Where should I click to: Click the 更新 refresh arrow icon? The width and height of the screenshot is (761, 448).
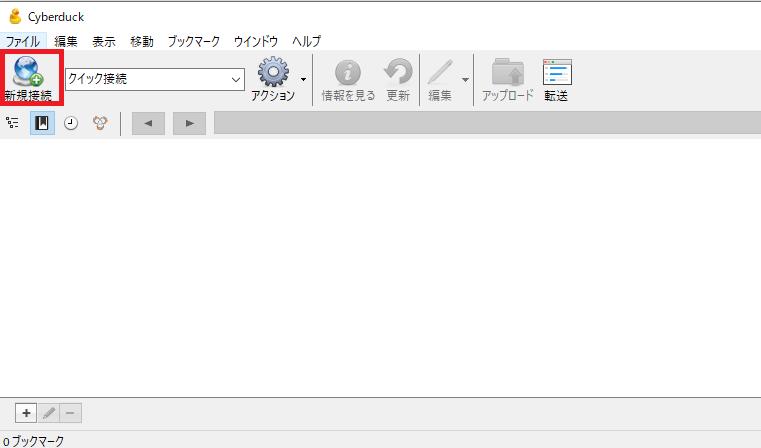click(x=398, y=72)
